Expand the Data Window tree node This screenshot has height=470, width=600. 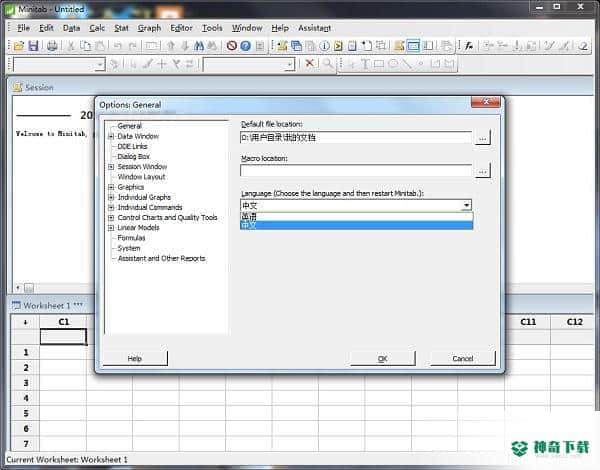point(111,136)
